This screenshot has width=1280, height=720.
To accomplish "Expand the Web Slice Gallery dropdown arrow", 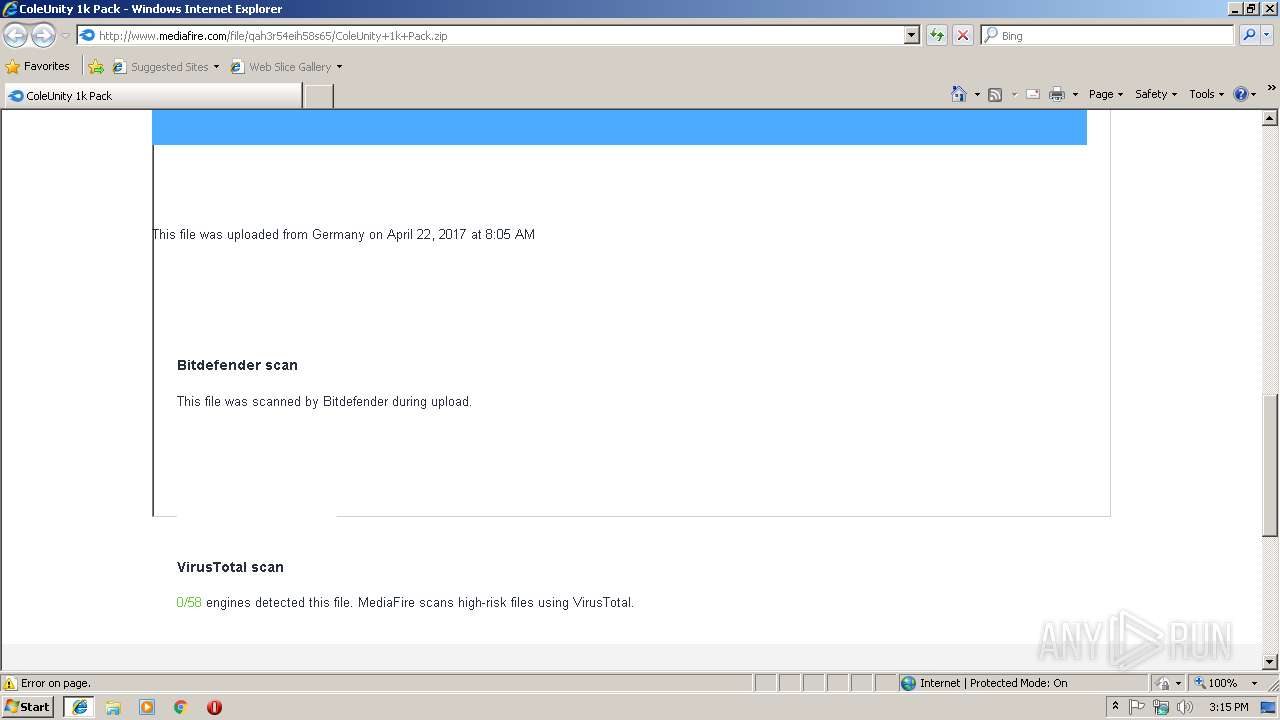I will 339,67.
